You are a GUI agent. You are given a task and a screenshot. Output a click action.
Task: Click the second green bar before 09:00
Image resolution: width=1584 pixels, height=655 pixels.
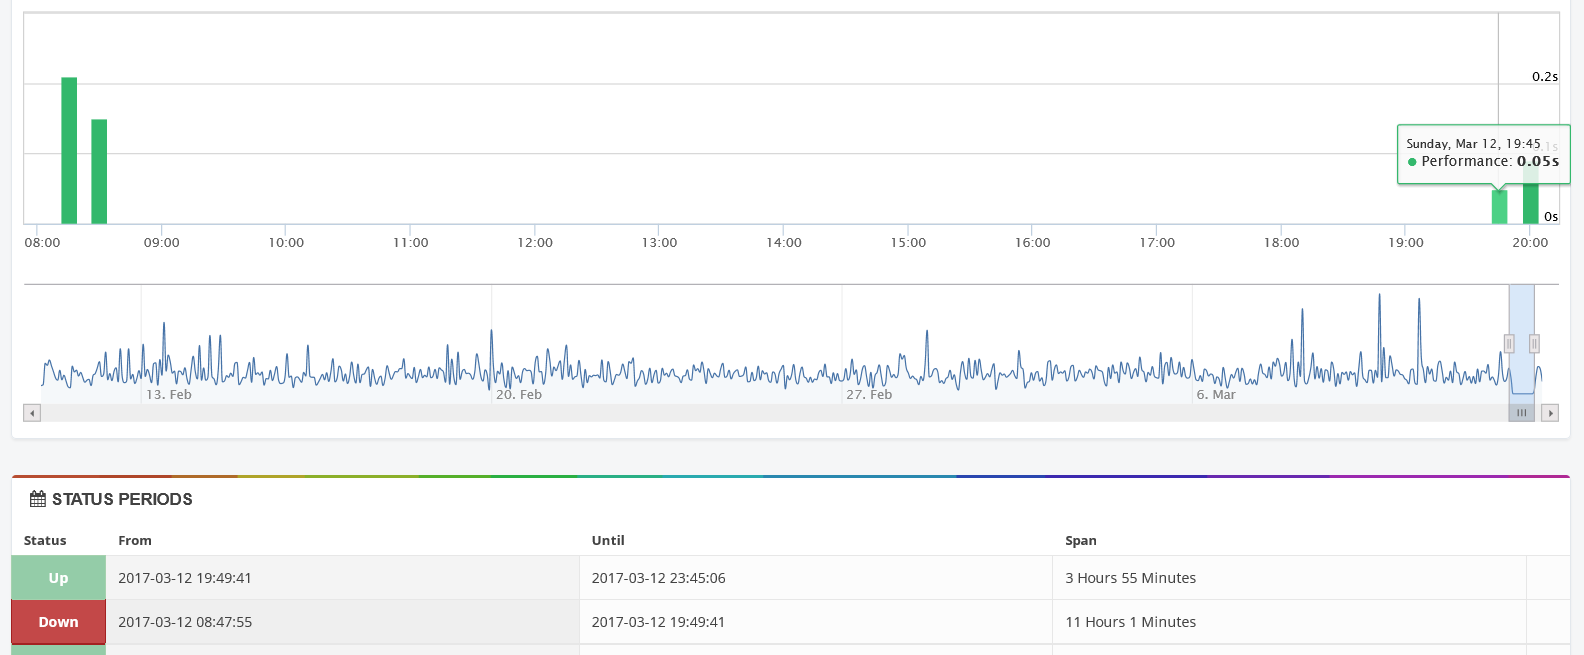99,171
